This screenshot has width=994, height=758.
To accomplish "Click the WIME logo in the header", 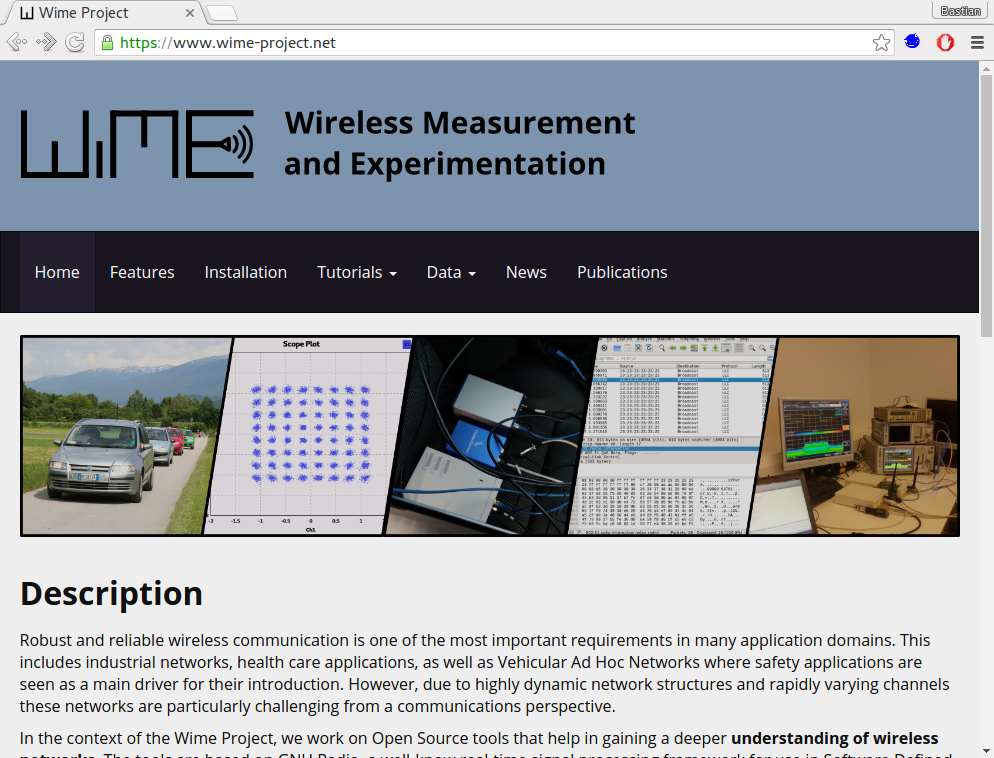I will 138,144.
